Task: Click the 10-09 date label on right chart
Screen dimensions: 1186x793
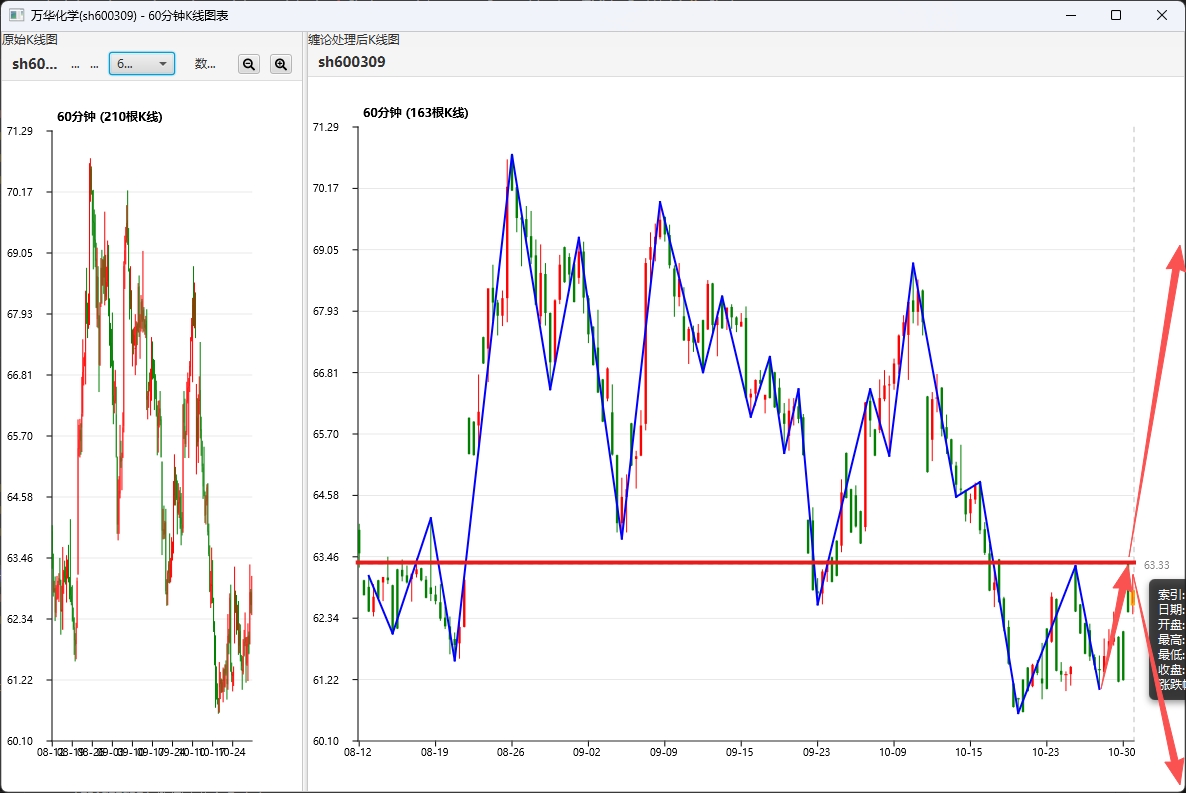Action: (893, 752)
